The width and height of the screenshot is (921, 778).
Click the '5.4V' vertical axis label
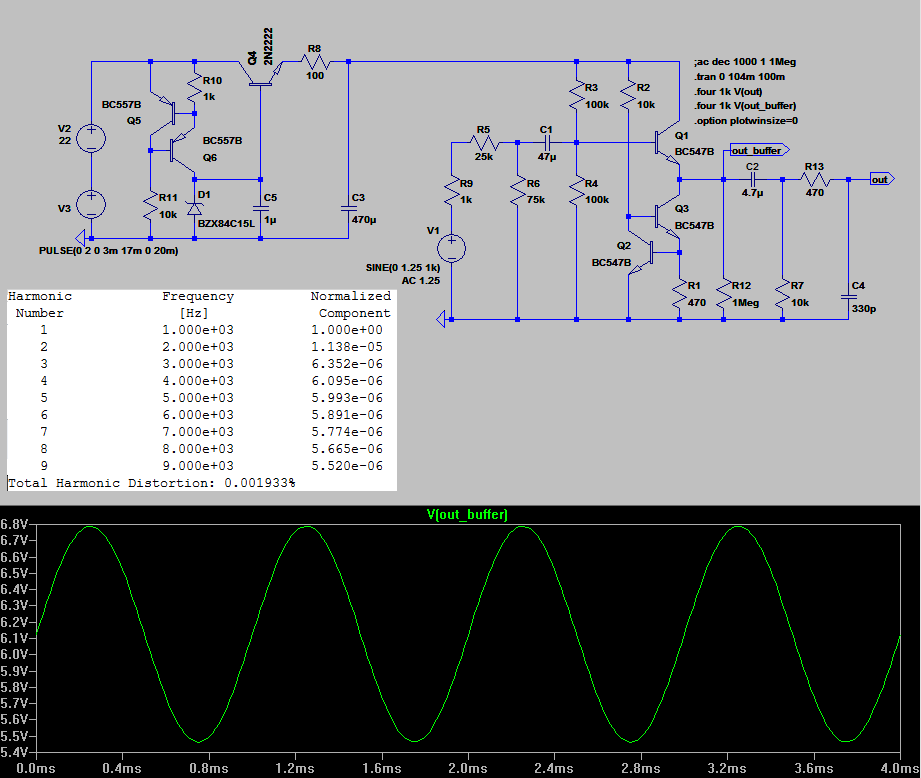[x=14, y=752]
